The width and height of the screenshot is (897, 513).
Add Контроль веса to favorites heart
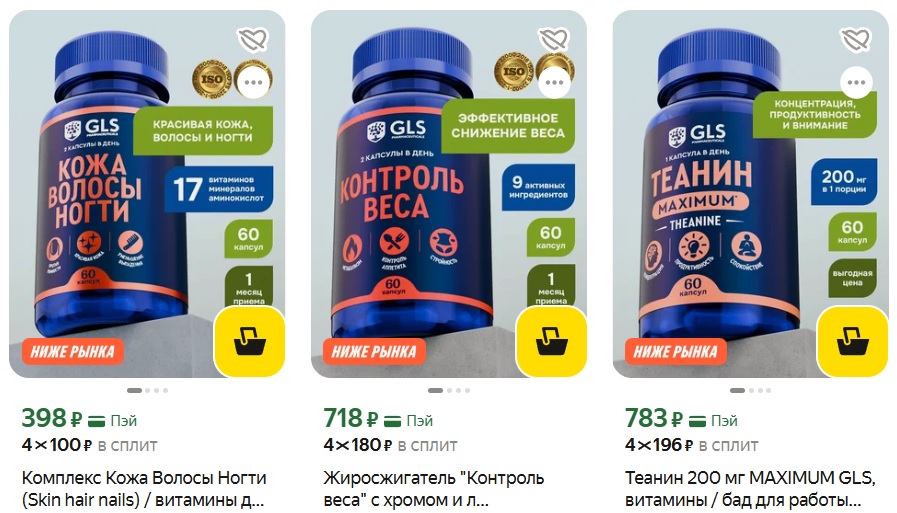click(554, 39)
